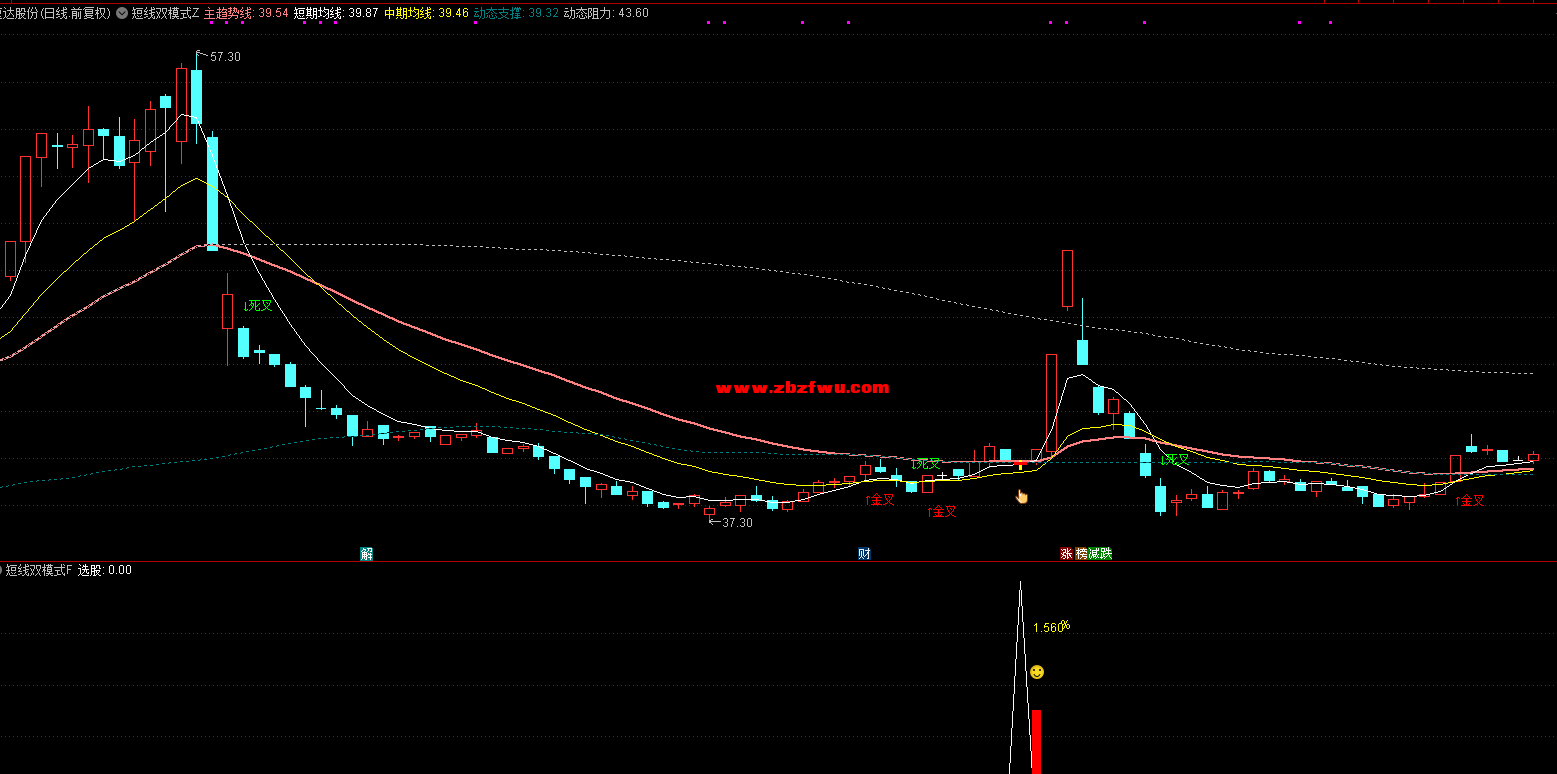The height and width of the screenshot is (774, 1557).
Task: Click the yellow smiley face signal icon
Action: point(1037,672)
